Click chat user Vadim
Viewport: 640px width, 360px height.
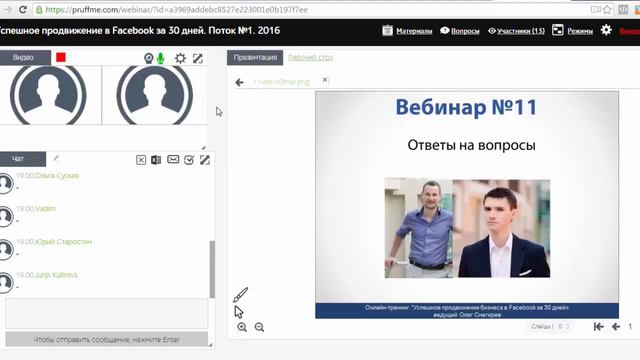tap(45, 209)
